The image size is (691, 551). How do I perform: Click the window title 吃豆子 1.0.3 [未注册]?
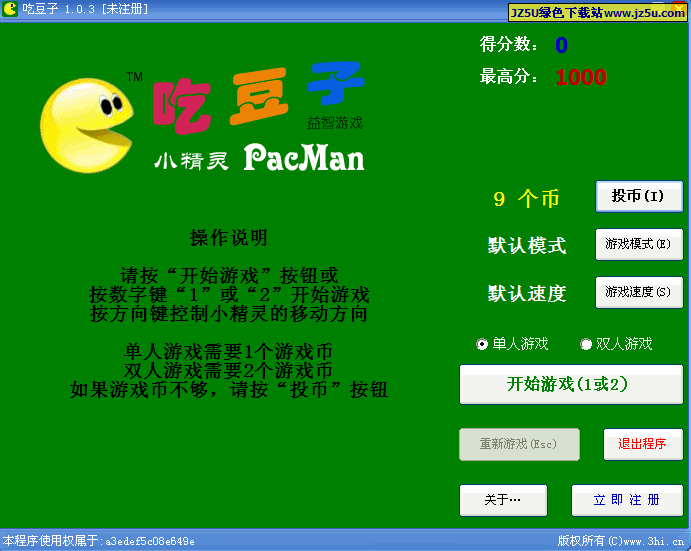(85, 9)
